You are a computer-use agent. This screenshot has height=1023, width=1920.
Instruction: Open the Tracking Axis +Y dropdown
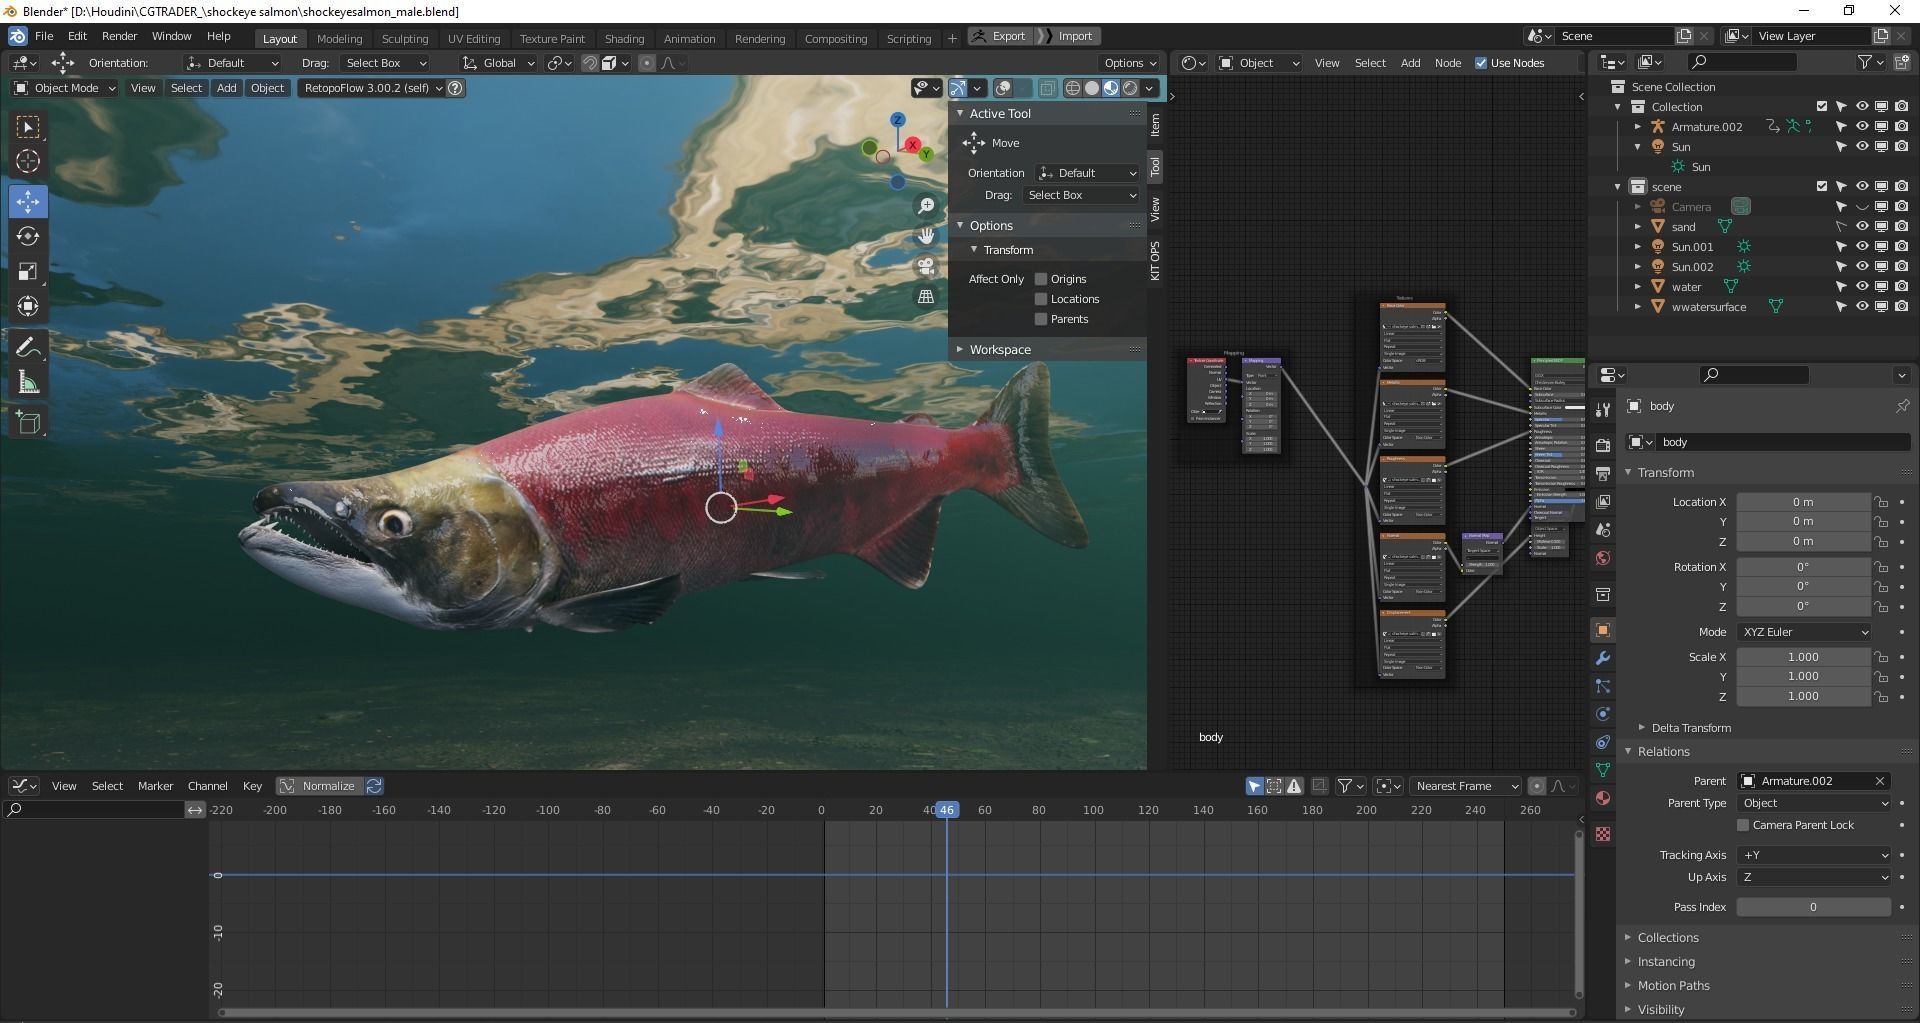1814,855
